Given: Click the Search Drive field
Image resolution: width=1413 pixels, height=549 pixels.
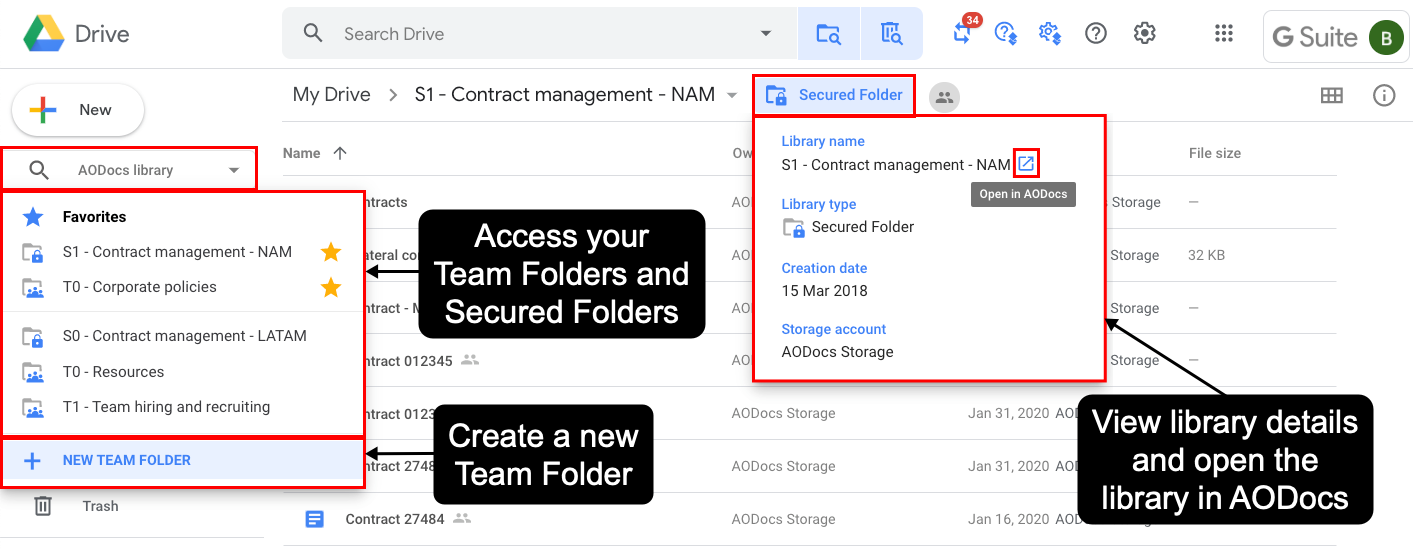Looking at the screenshot, I should coord(540,34).
